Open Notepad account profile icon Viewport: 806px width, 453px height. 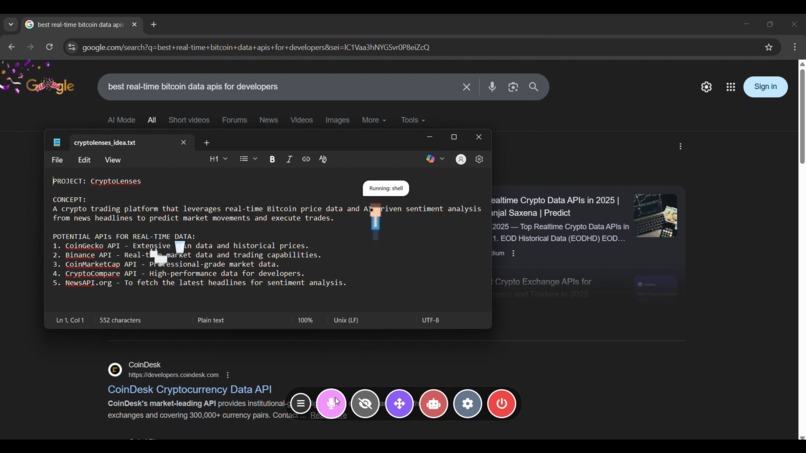pos(461,159)
